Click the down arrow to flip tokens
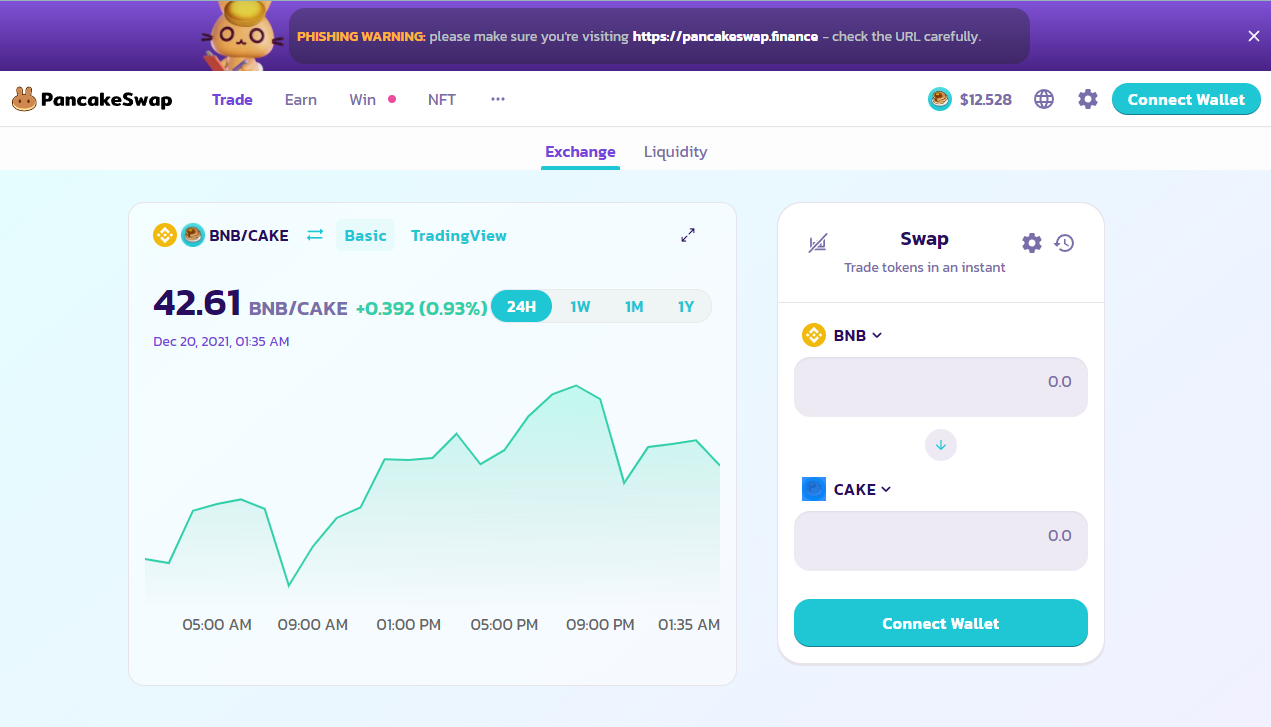Viewport: 1271px width, 727px height. click(x=941, y=444)
